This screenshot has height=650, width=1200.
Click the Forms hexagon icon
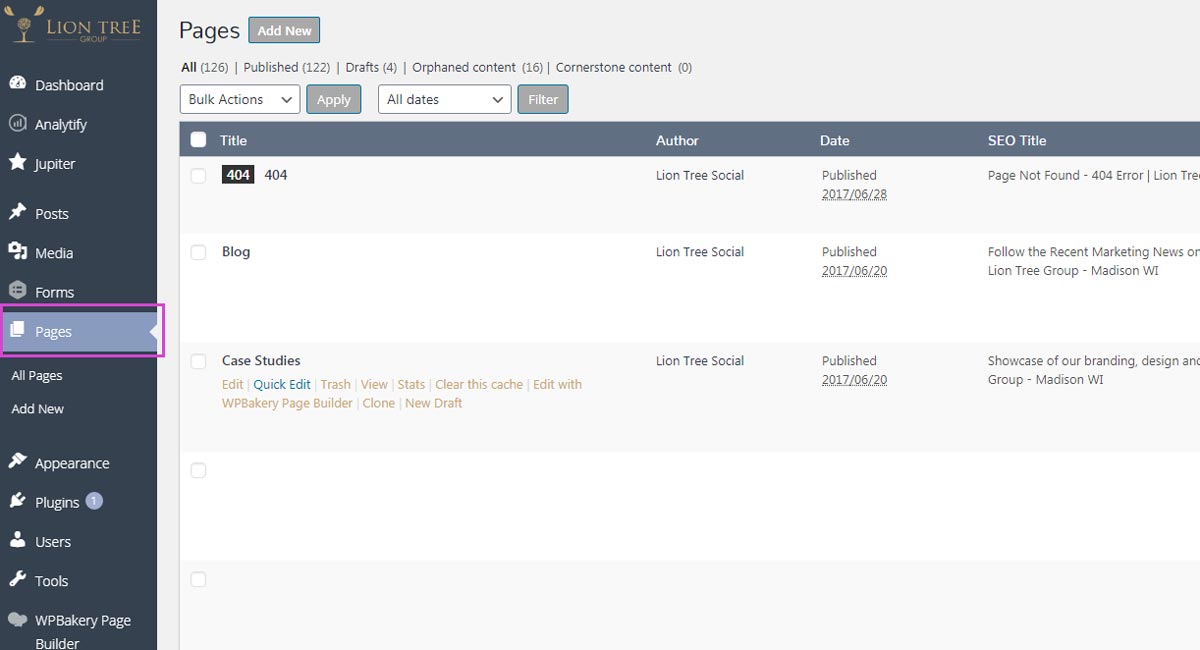click(x=17, y=290)
